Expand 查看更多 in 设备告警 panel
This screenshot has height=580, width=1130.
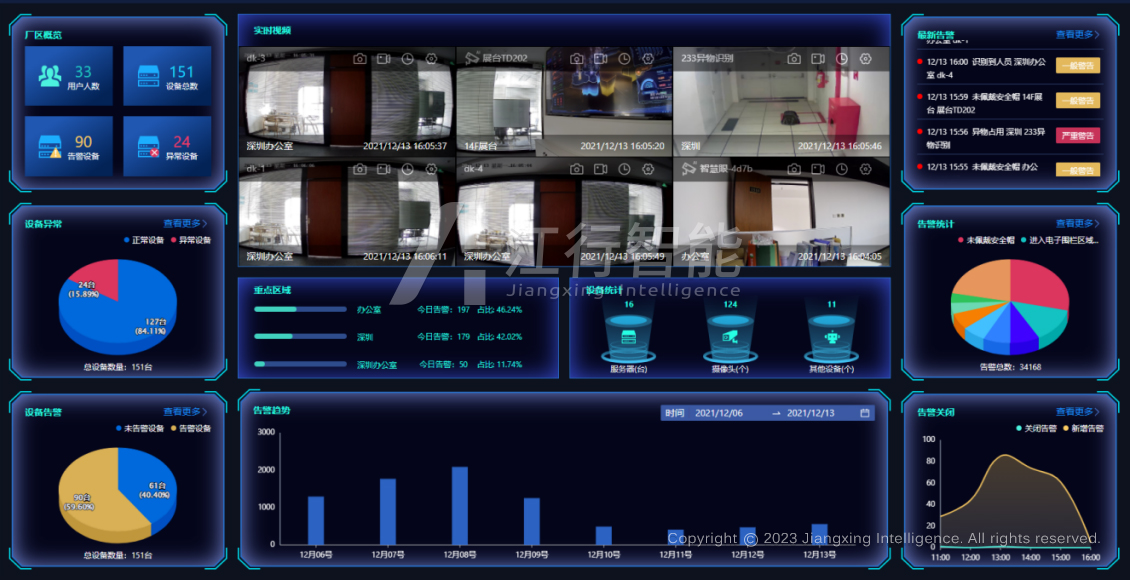point(185,411)
